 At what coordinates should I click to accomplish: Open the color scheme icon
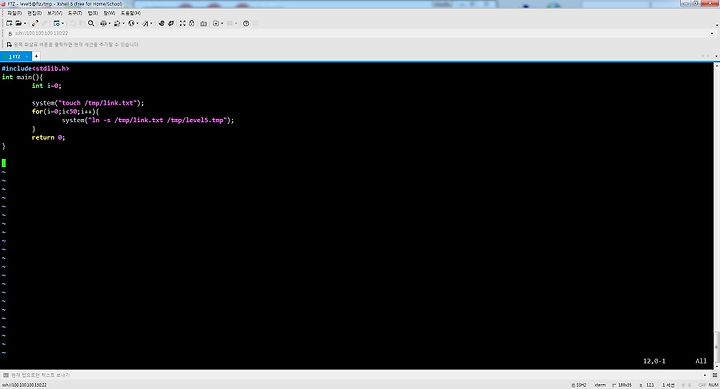coord(117,23)
